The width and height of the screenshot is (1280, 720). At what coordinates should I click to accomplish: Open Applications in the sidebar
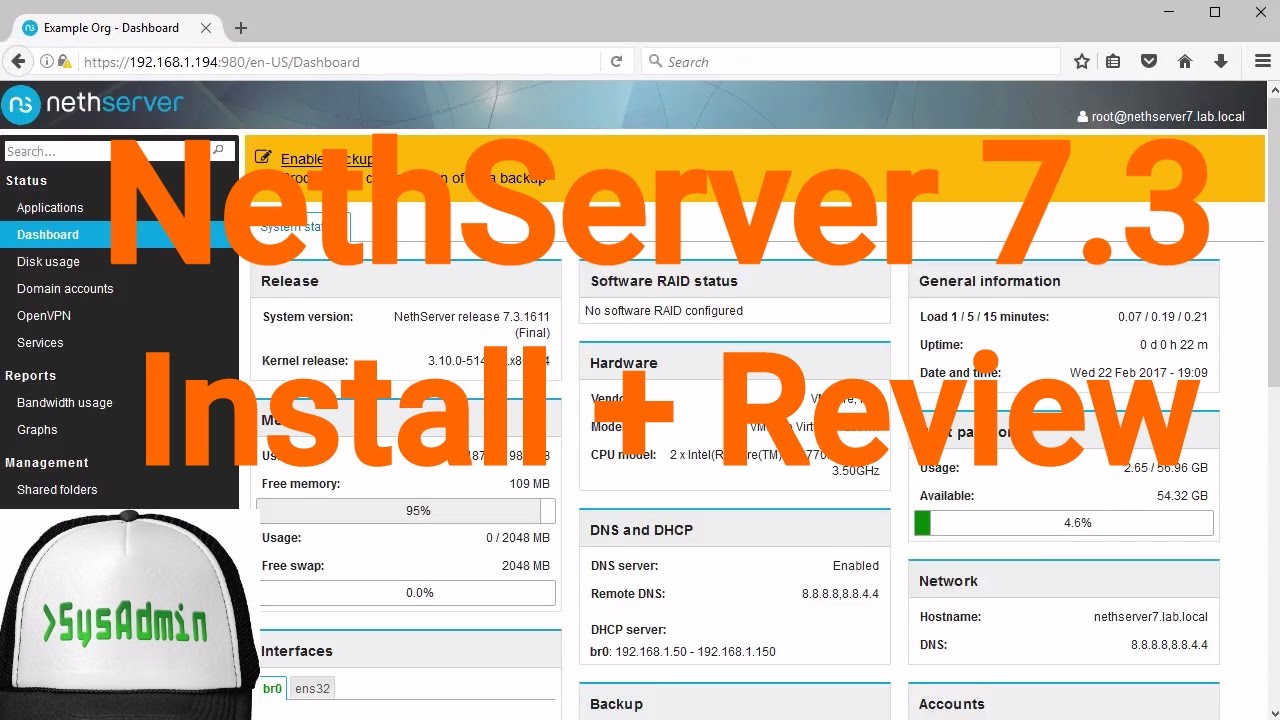pyautogui.click(x=50, y=208)
